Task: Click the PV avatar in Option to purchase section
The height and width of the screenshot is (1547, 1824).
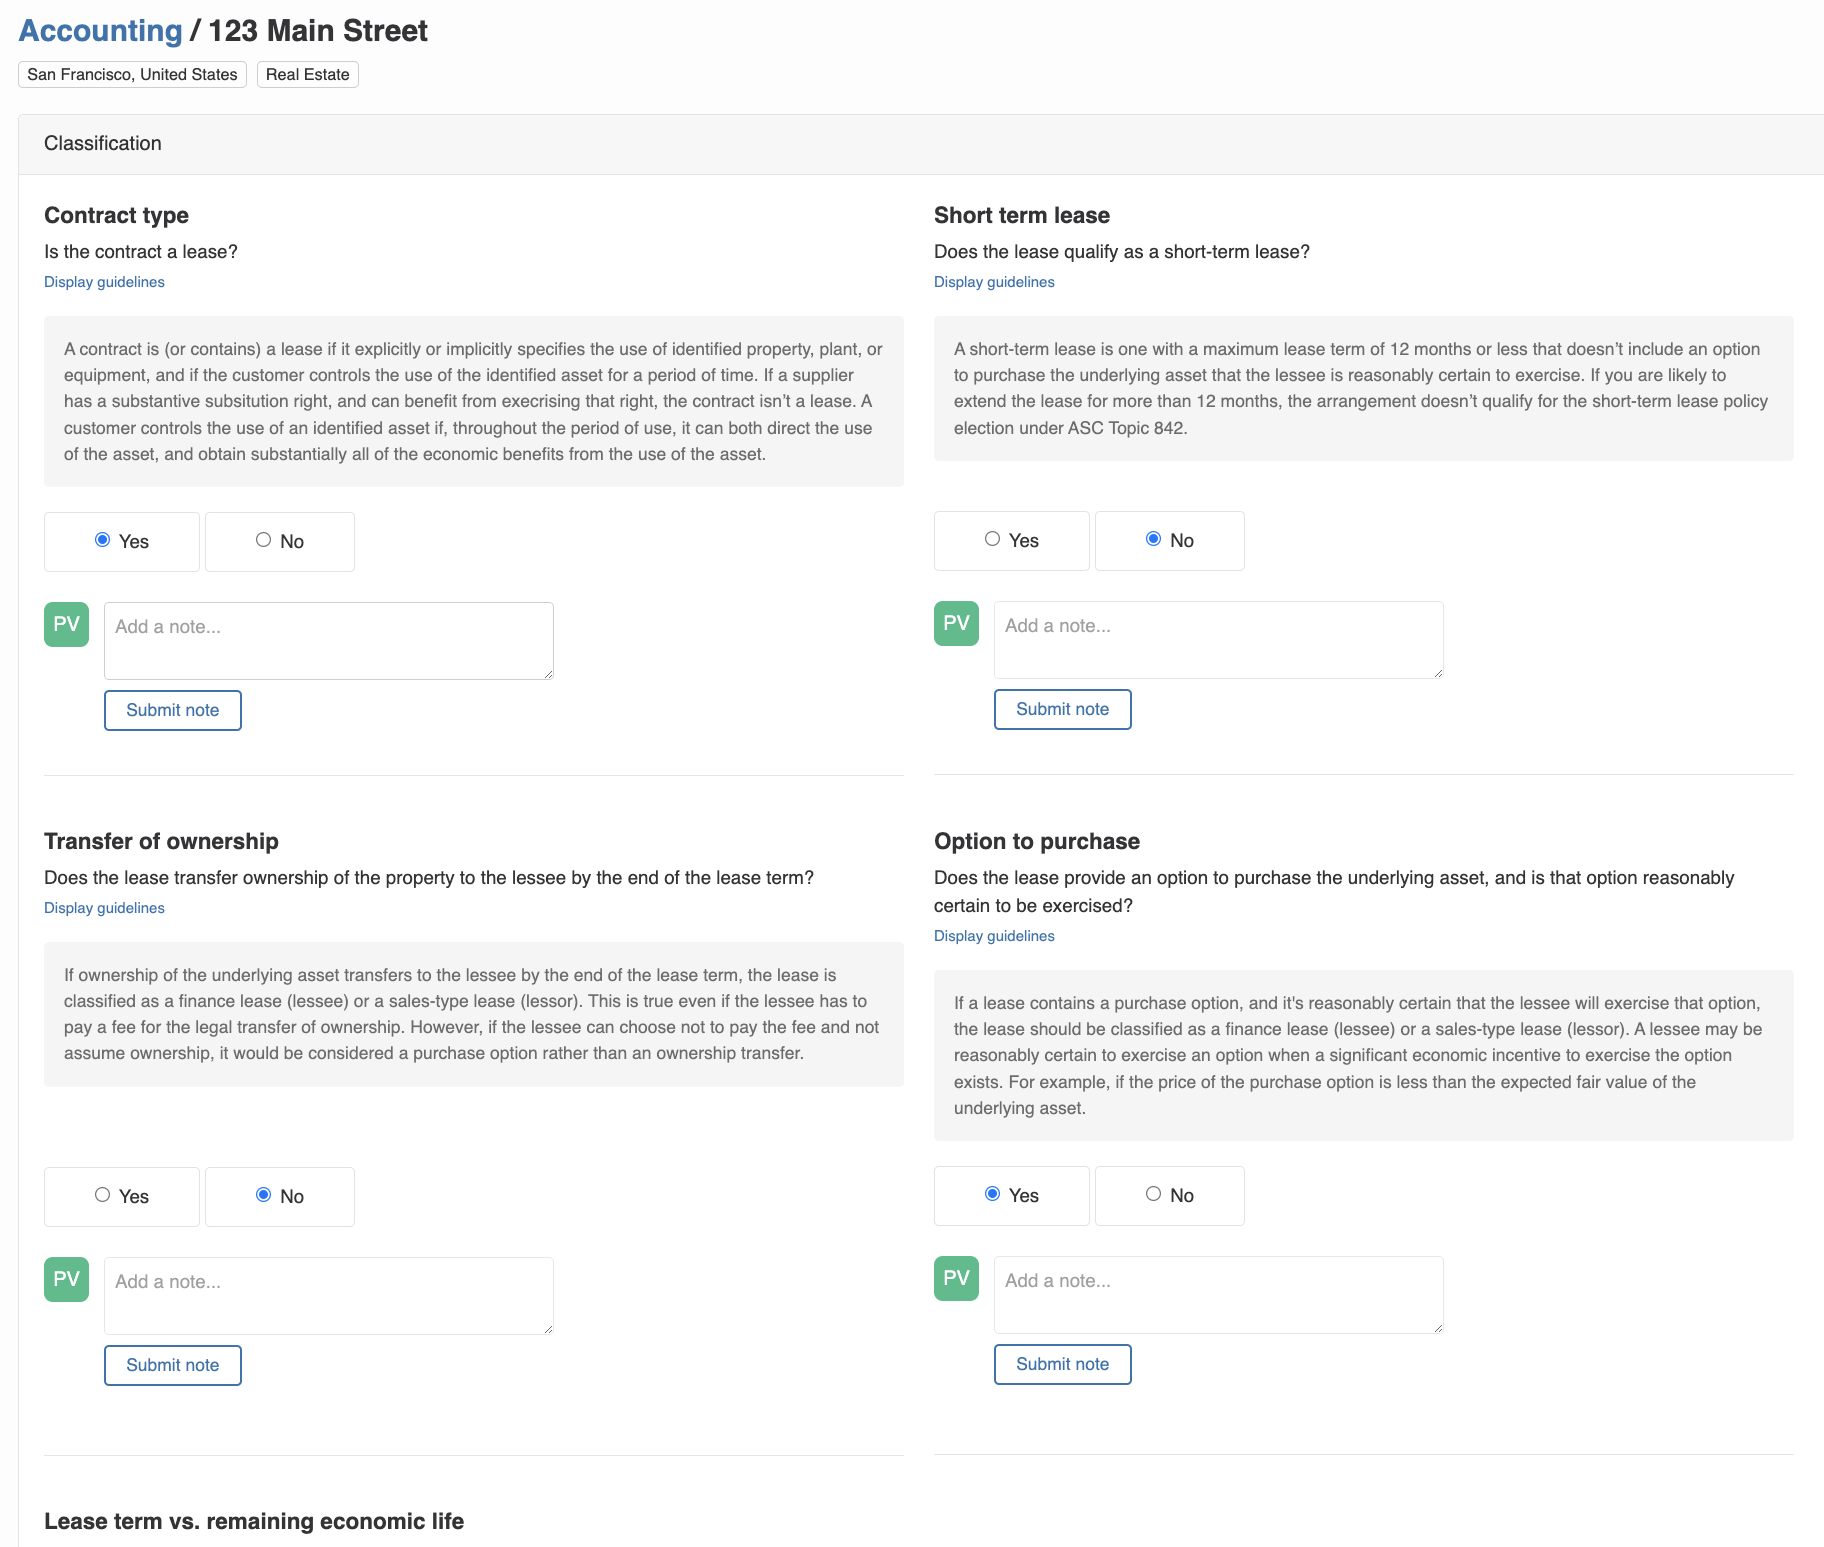Action: point(955,1278)
